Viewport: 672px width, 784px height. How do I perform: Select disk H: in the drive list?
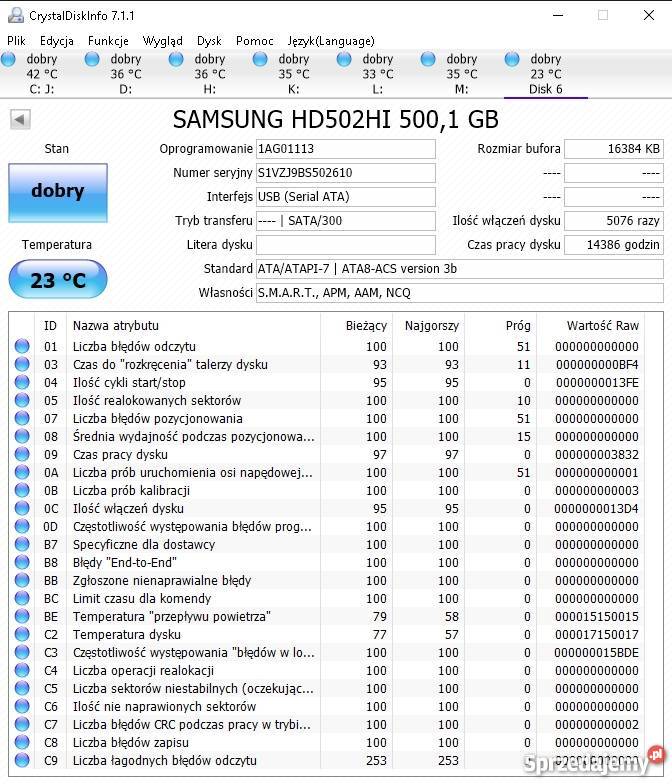(x=210, y=74)
